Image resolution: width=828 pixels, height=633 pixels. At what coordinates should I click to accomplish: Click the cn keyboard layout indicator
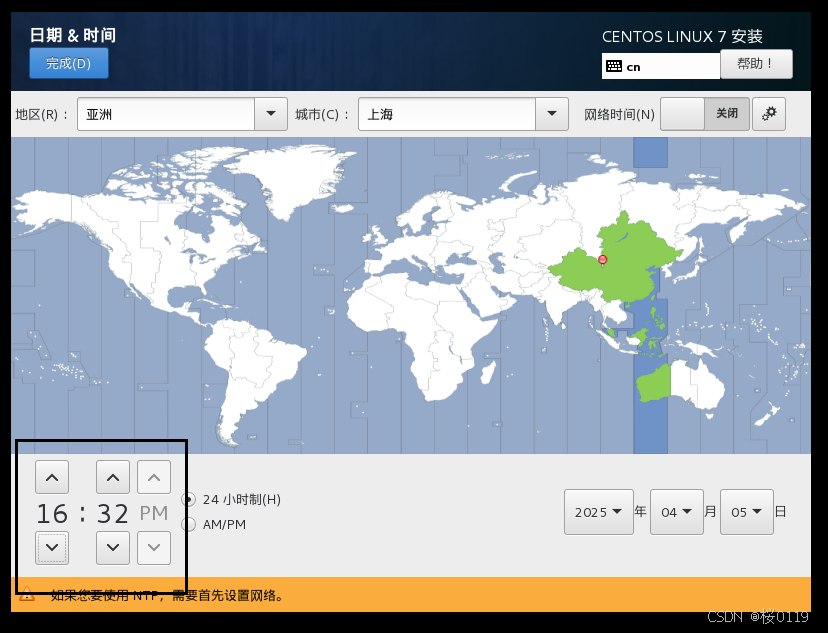coord(660,67)
